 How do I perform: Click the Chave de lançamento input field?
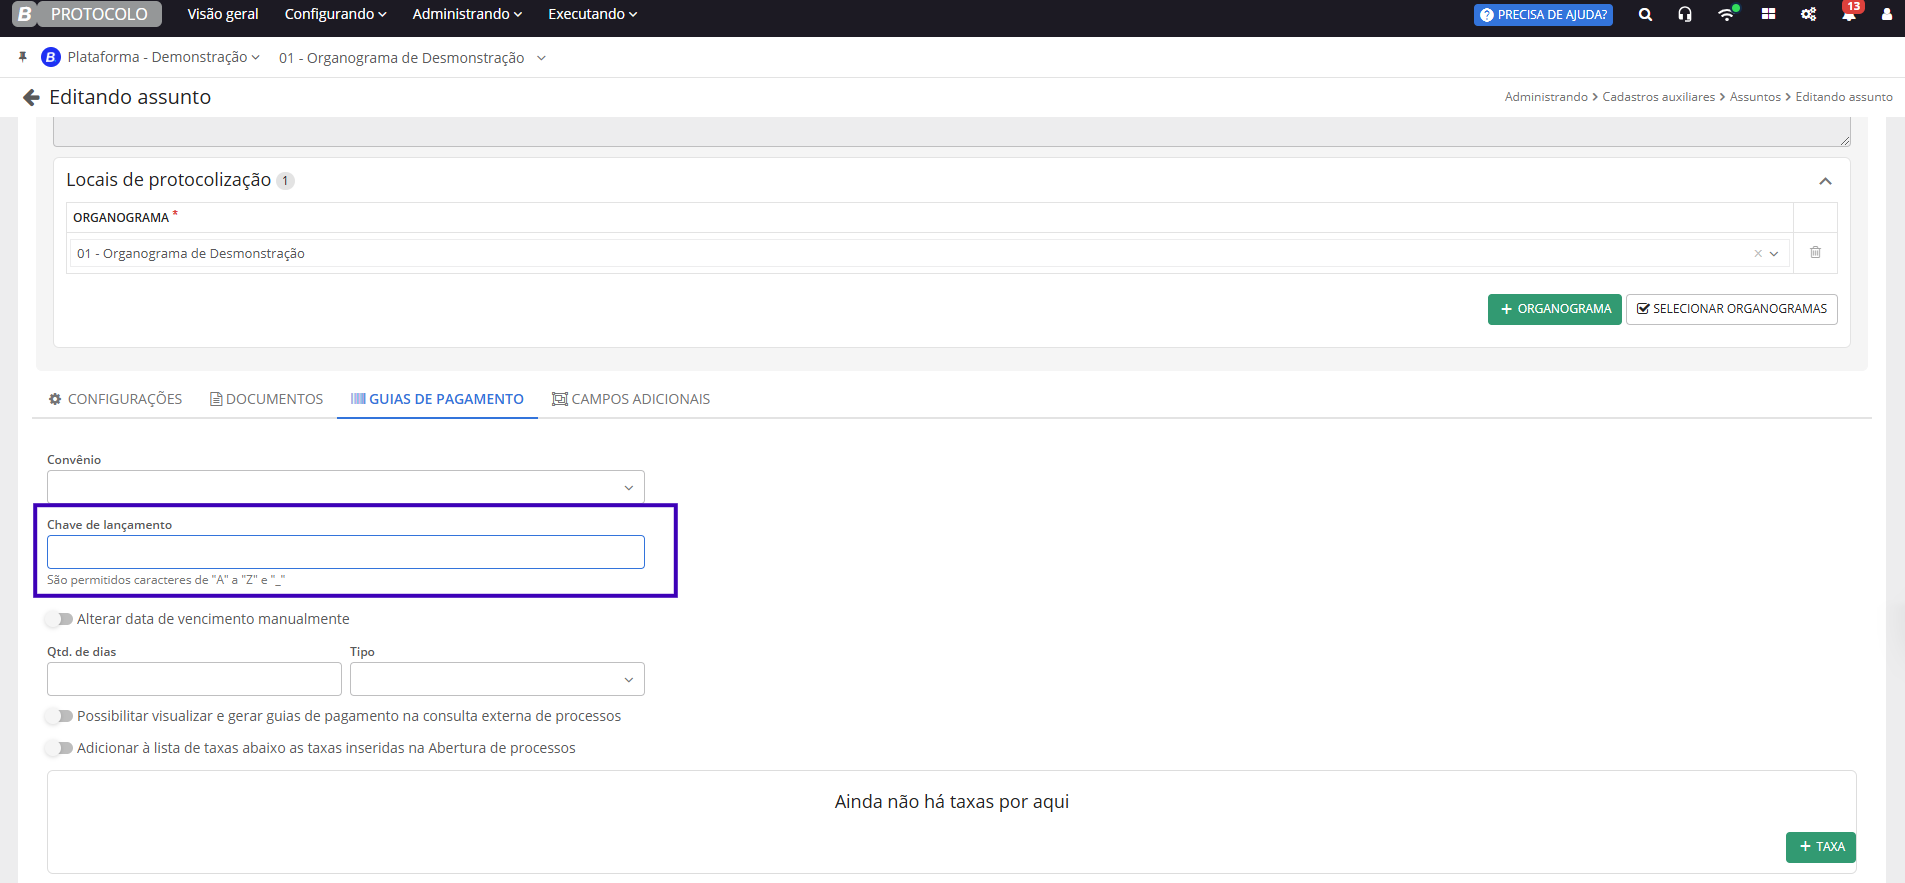click(x=345, y=552)
